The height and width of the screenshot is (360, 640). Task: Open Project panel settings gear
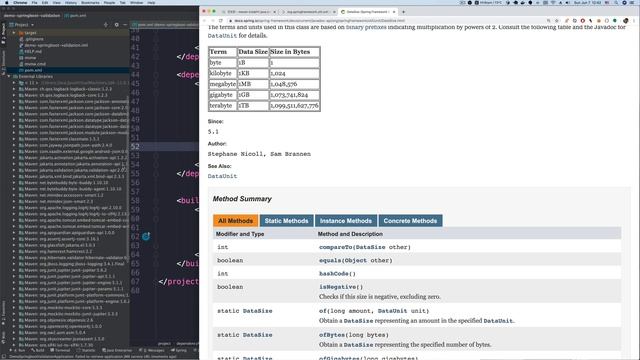[x=117, y=25]
